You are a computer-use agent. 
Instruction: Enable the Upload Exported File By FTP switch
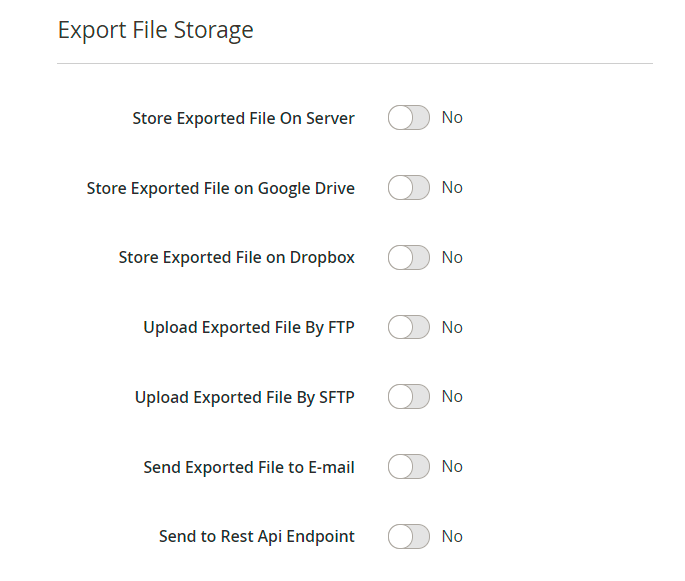tap(408, 327)
